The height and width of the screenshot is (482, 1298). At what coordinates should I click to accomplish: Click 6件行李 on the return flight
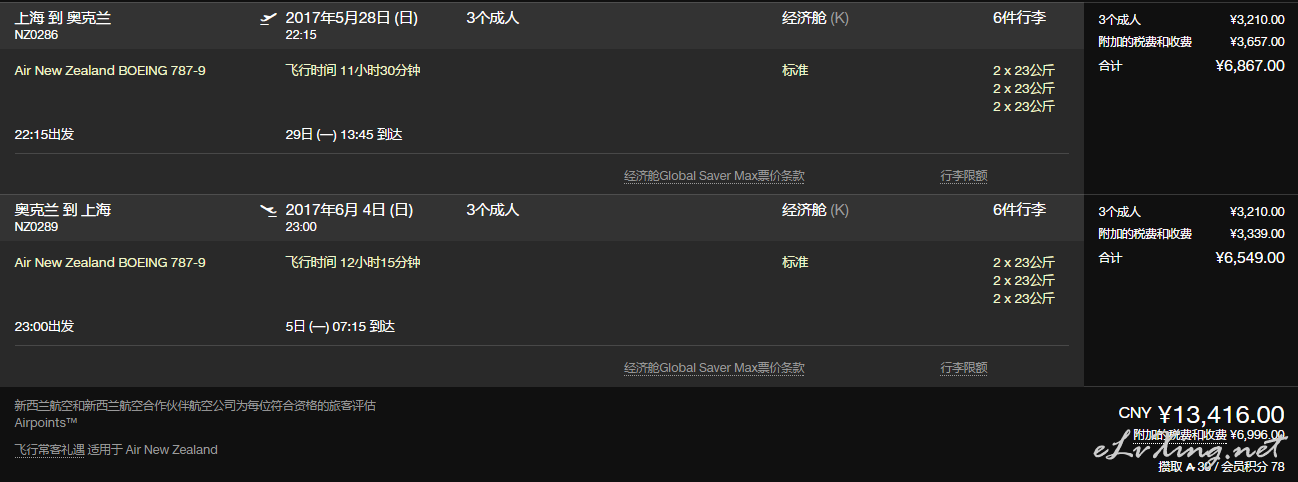coord(1020,209)
